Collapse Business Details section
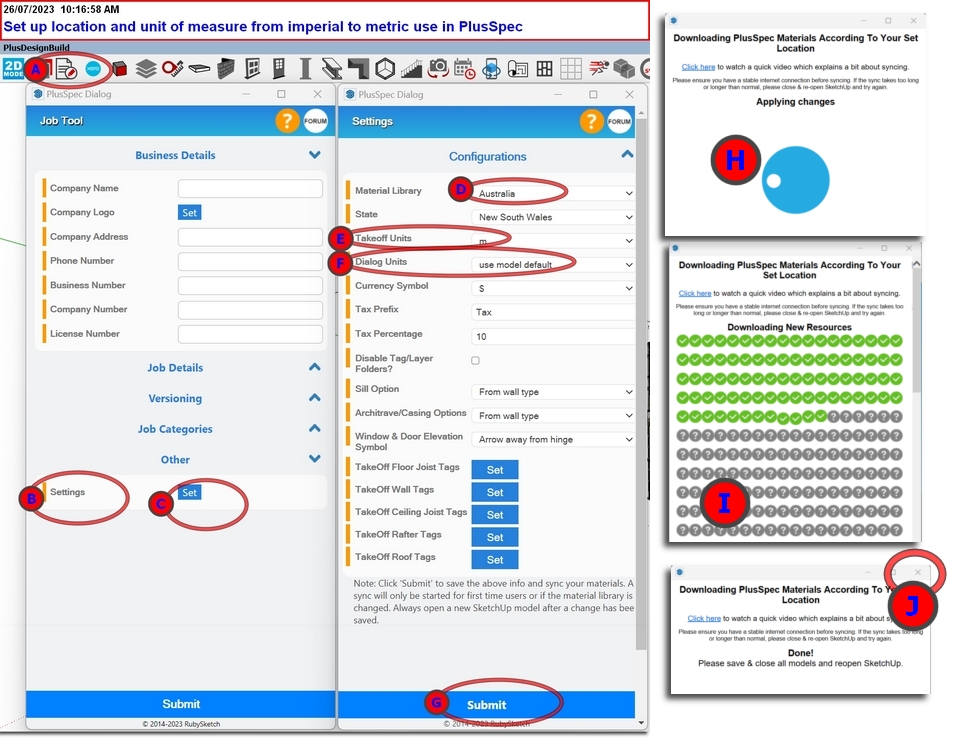The height and width of the screenshot is (740, 973). 315,154
